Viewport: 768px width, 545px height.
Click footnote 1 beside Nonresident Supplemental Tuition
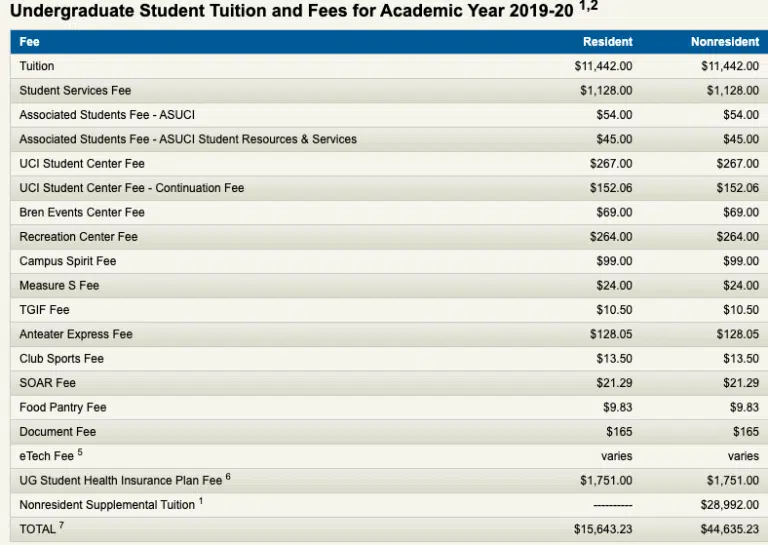click(201, 501)
